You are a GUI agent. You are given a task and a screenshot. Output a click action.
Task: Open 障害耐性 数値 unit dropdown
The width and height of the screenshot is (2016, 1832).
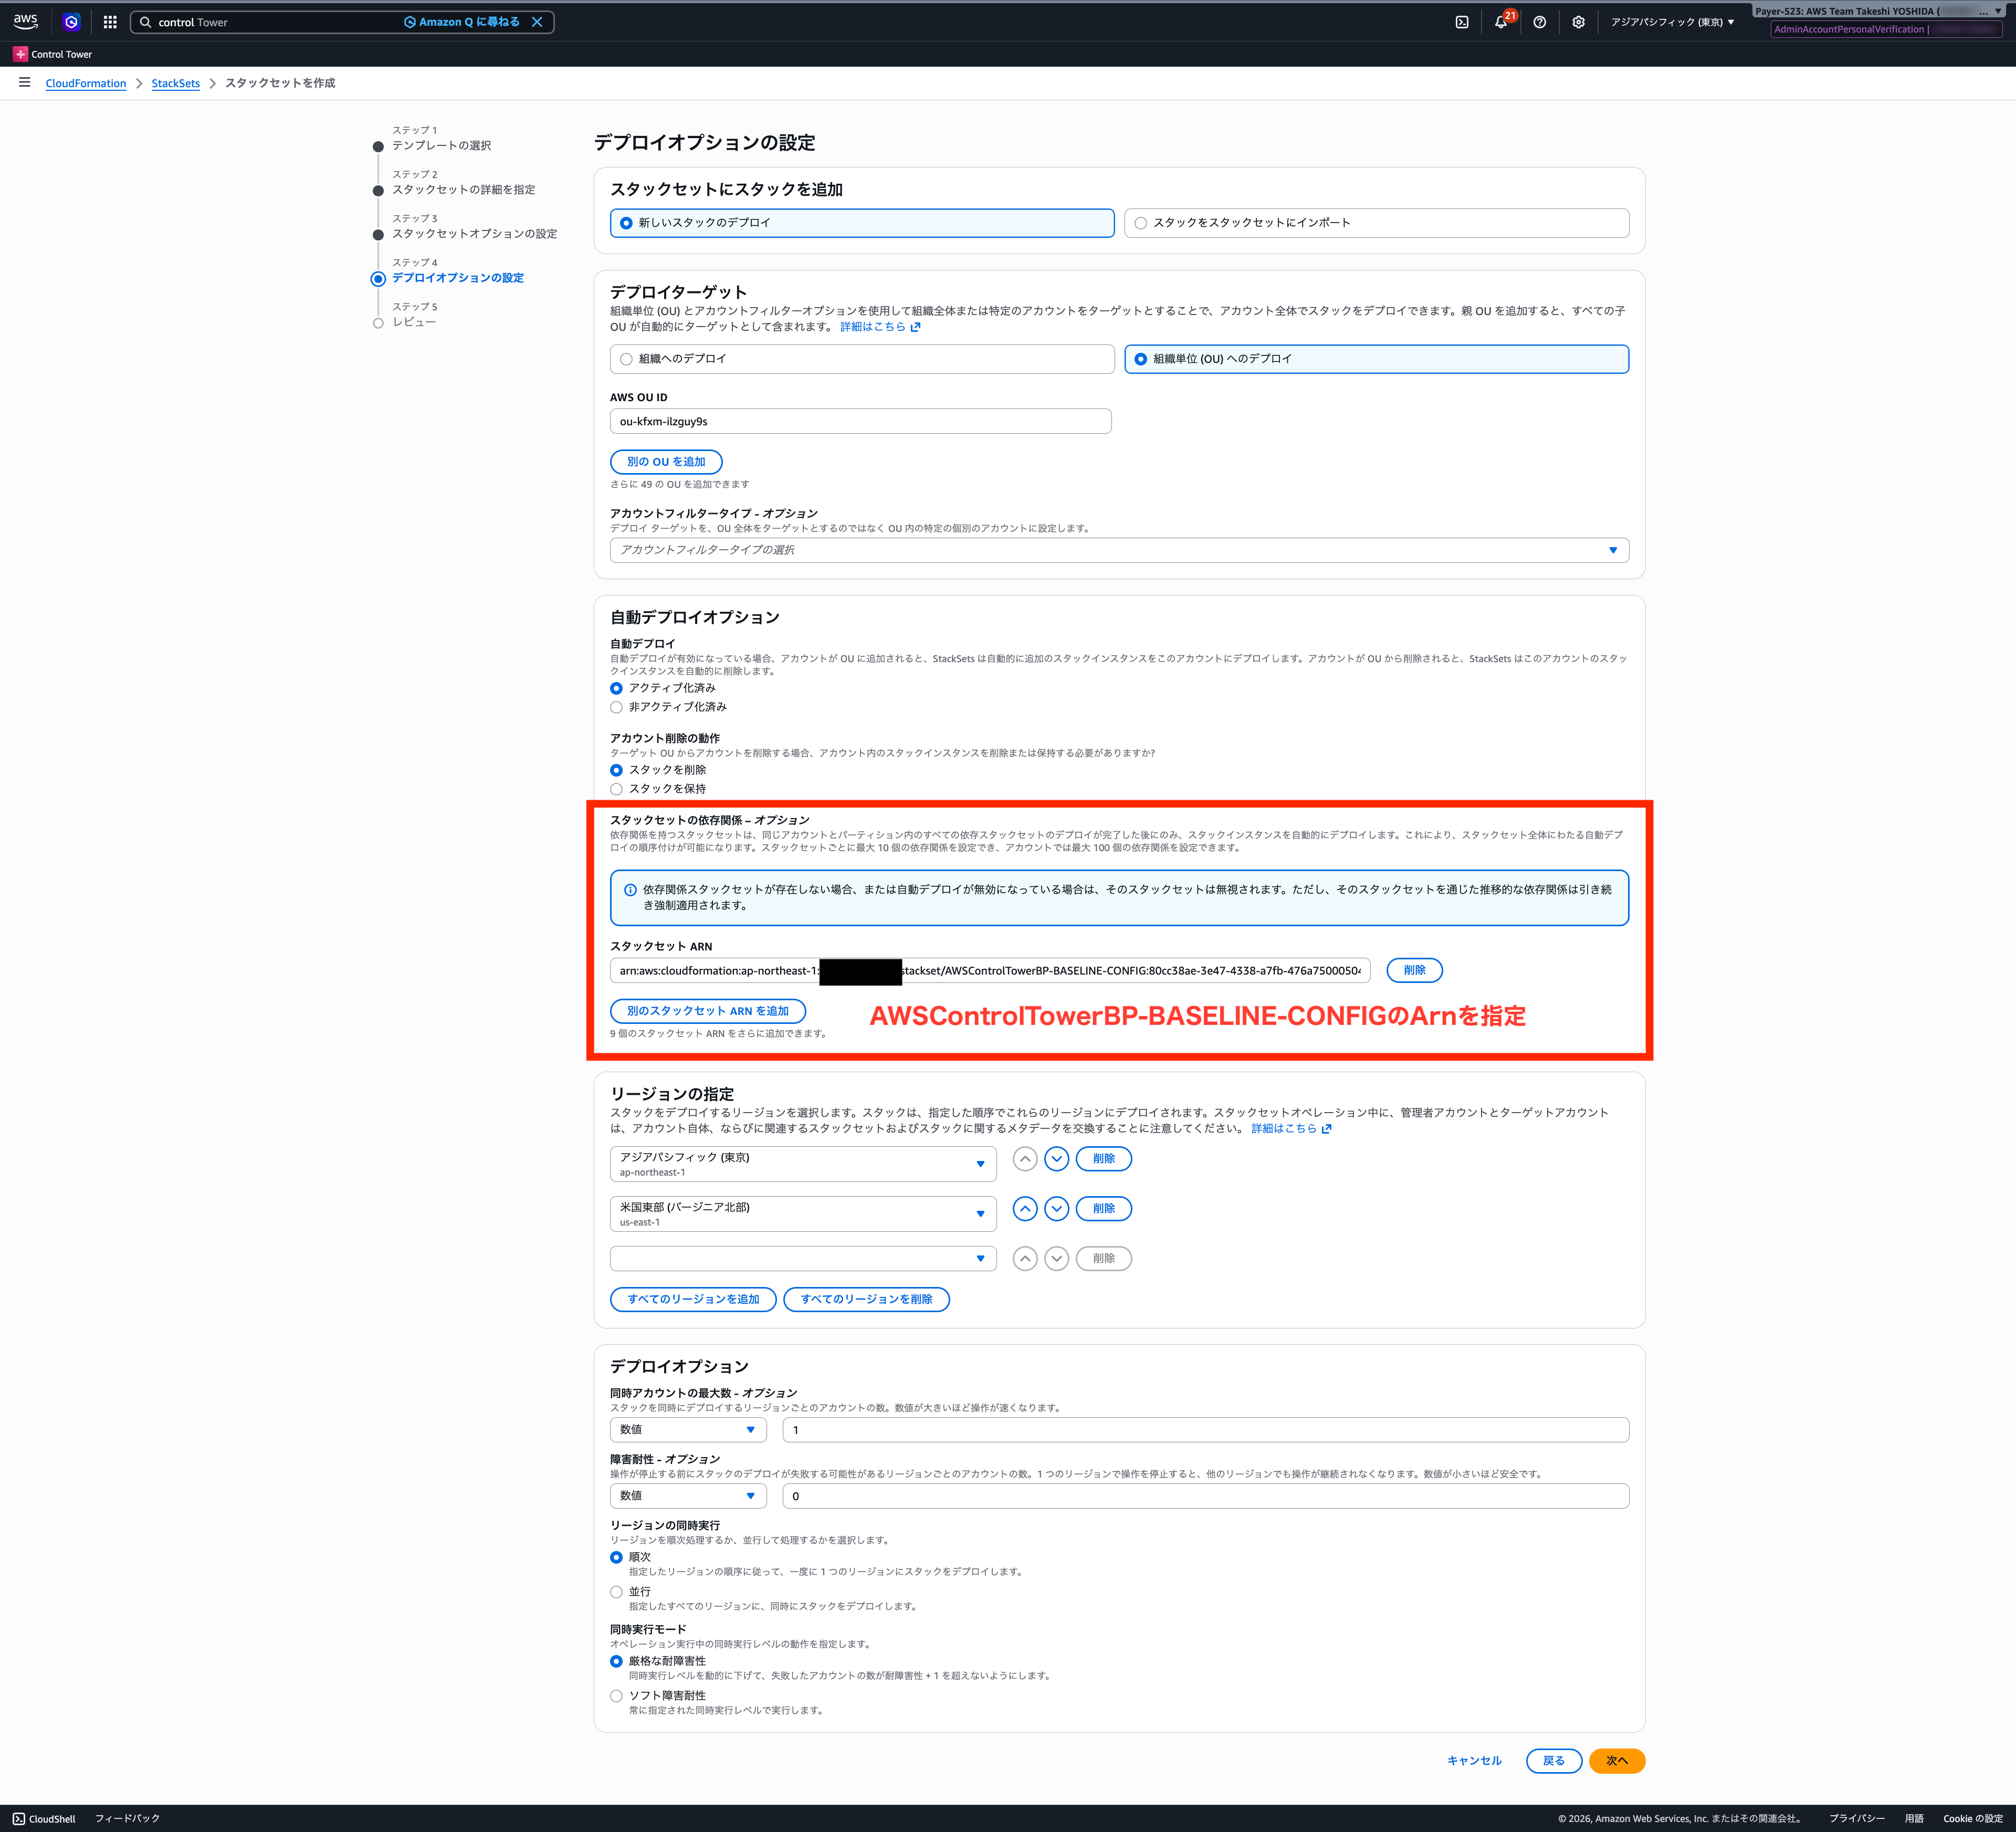coord(688,1496)
